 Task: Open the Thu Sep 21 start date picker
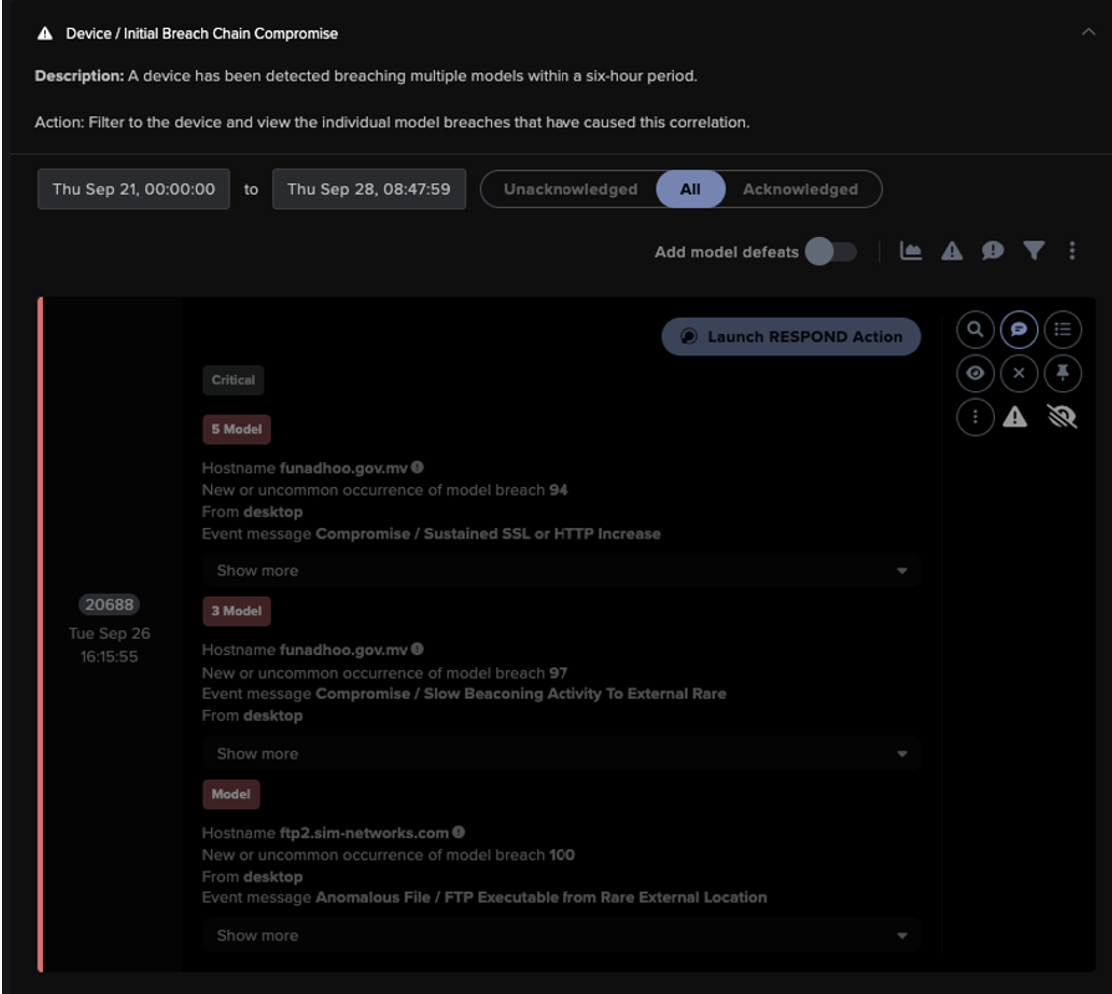(134, 187)
